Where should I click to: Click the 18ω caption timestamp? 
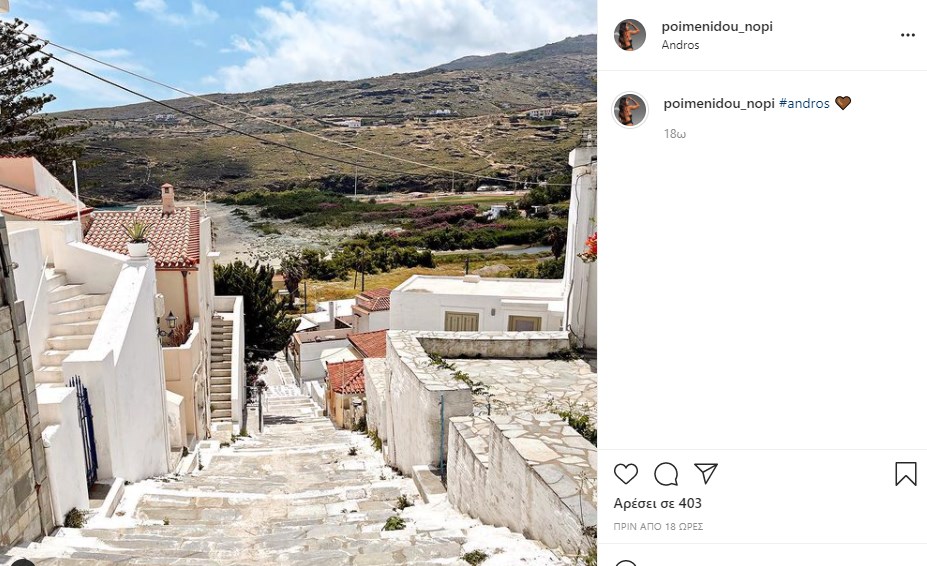click(675, 134)
